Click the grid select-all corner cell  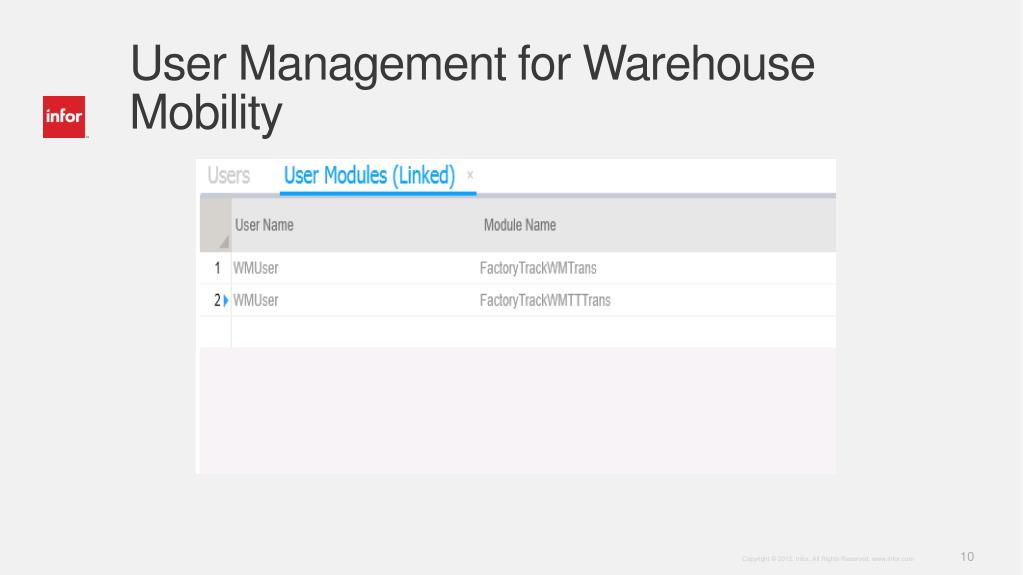(x=215, y=225)
